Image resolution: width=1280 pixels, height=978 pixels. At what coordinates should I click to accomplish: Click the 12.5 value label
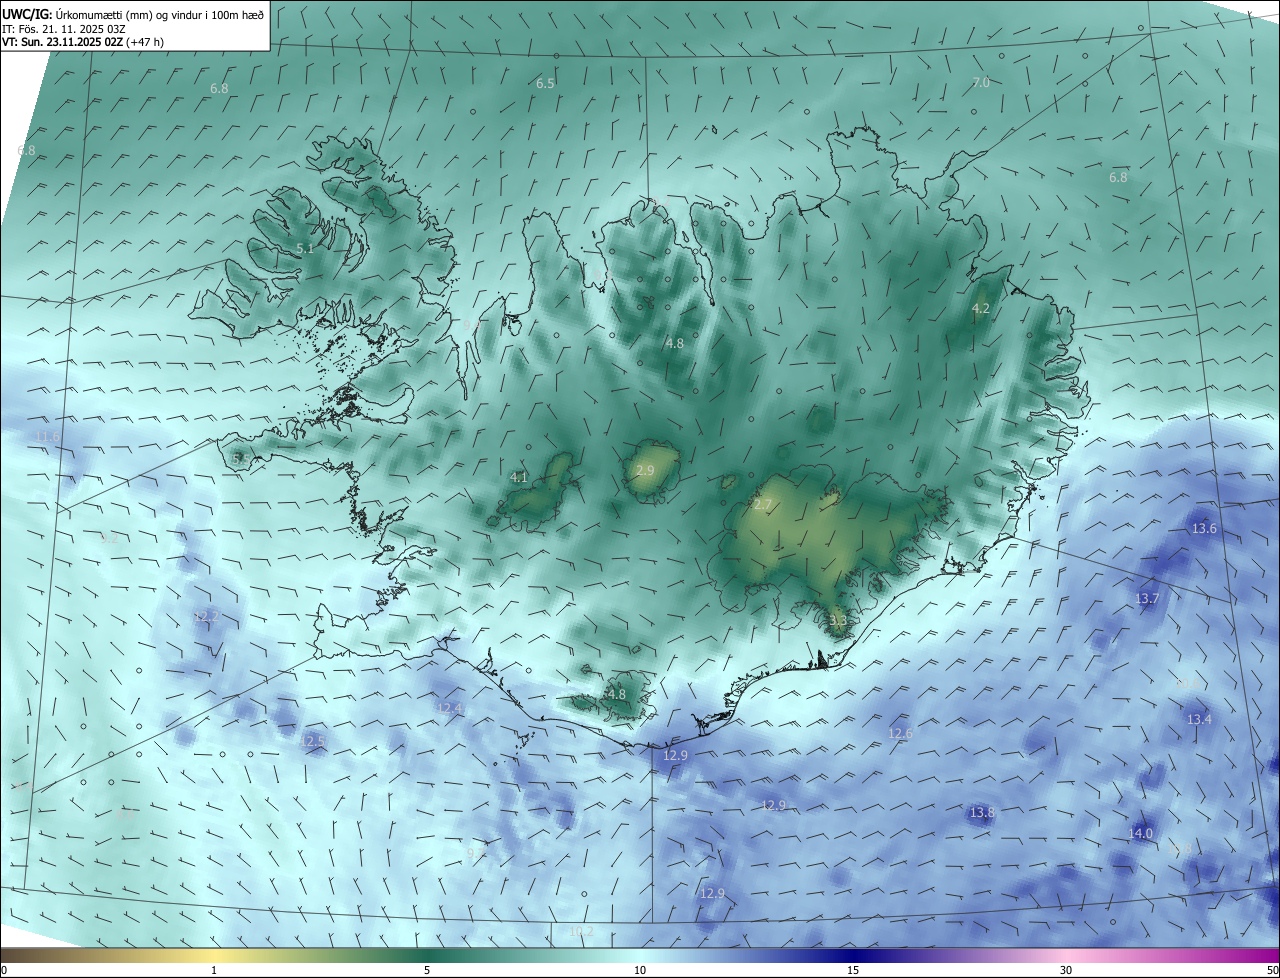pyautogui.click(x=313, y=741)
